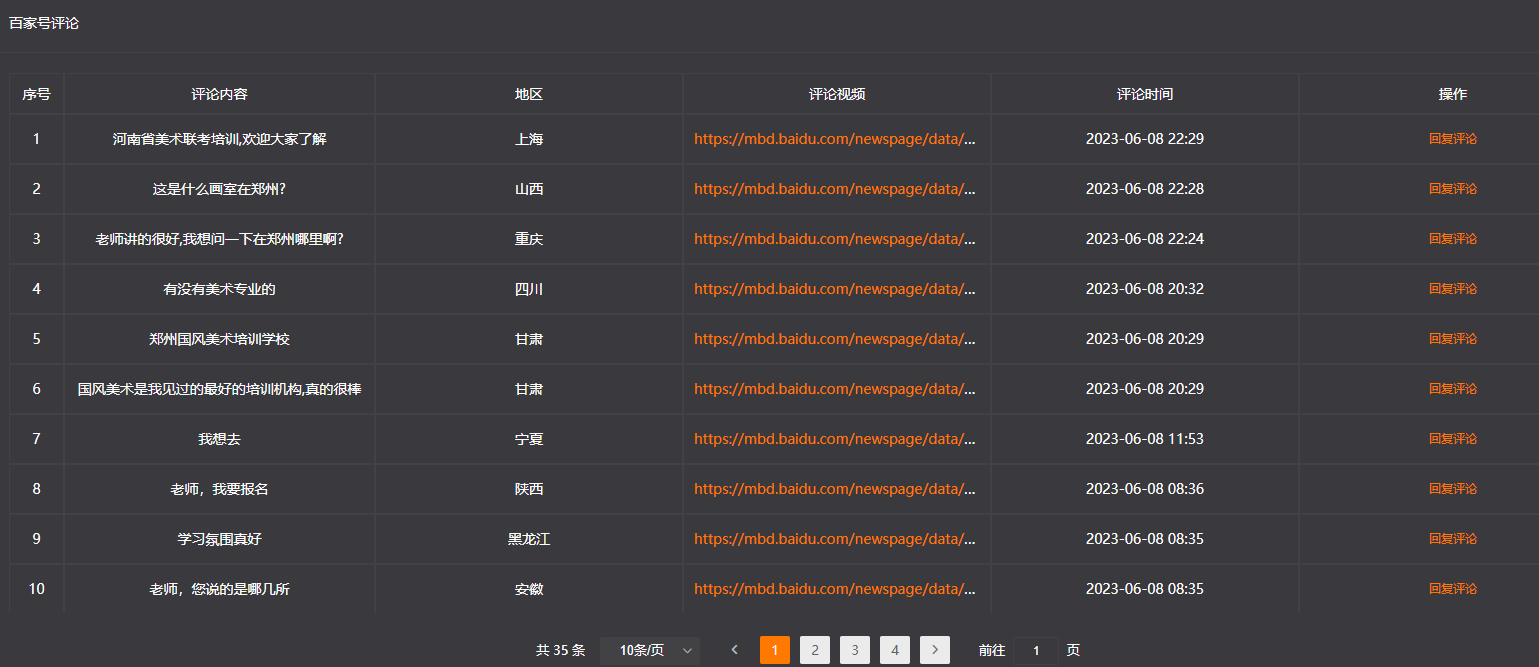The width and height of the screenshot is (1539, 667).
Task: Reply to comment 学习氛围真好
Action: coord(1453,539)
